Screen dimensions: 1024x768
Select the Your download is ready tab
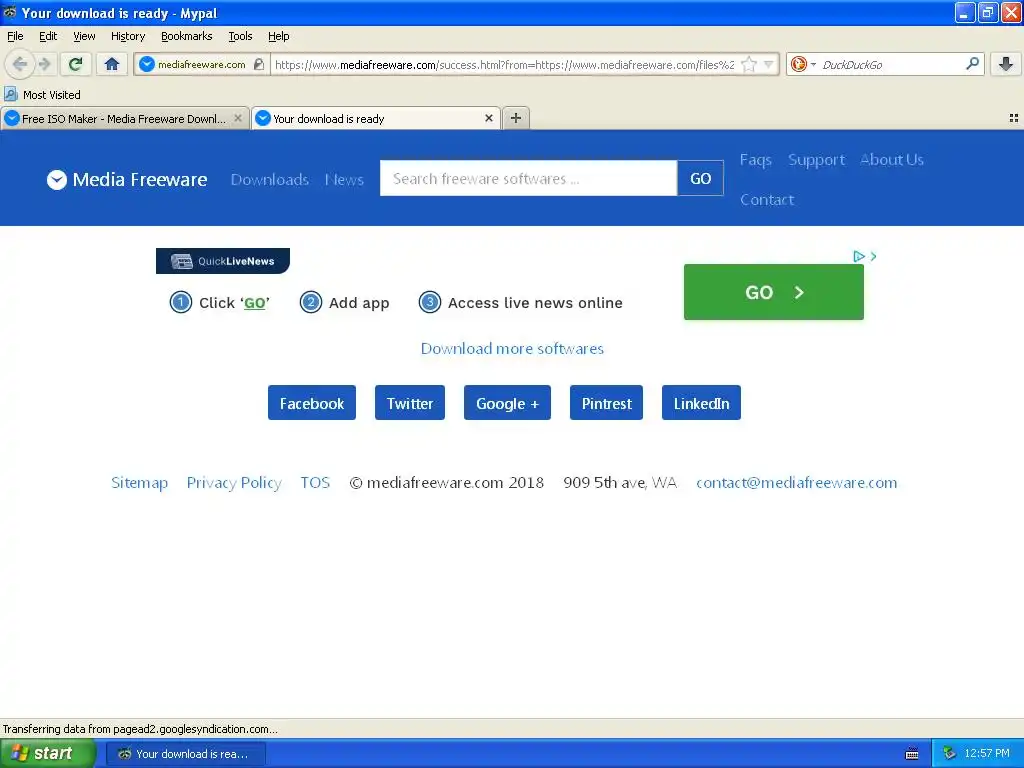point(376,118)
